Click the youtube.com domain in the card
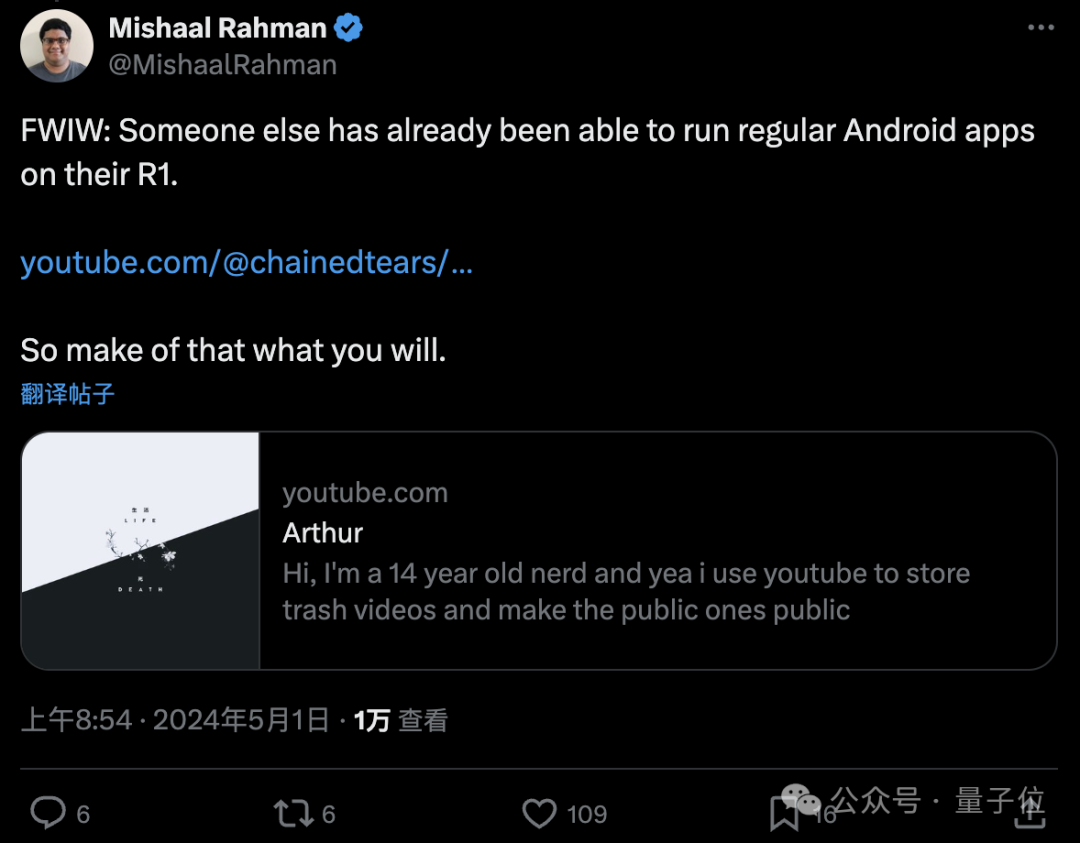 (x=365, y=492)
